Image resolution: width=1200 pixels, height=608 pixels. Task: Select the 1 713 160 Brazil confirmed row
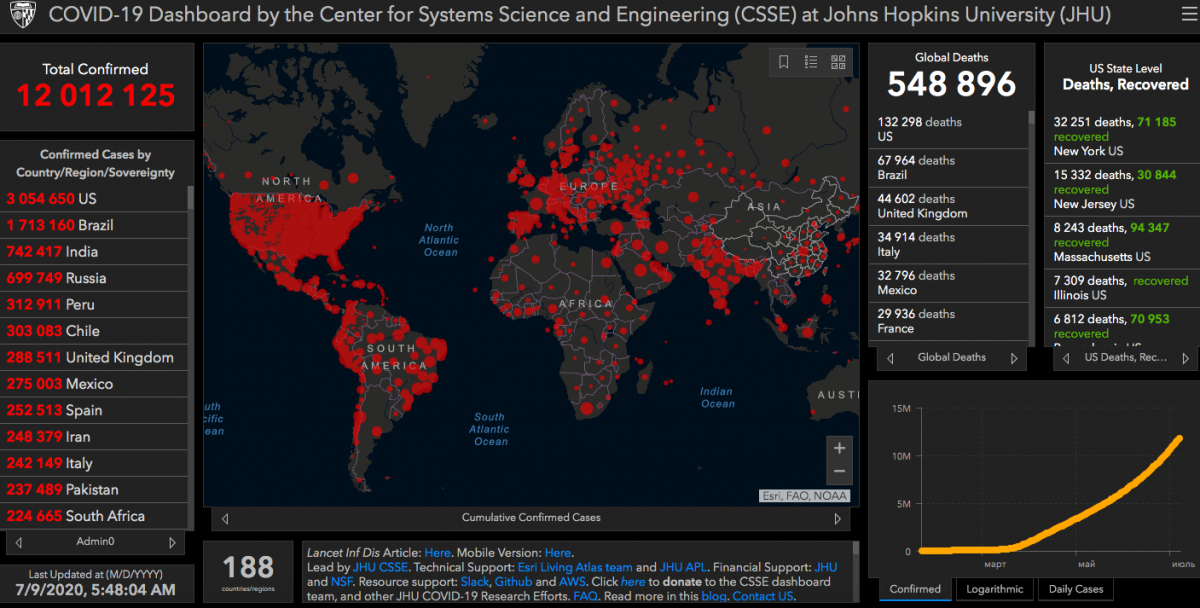tap(96, 225)
